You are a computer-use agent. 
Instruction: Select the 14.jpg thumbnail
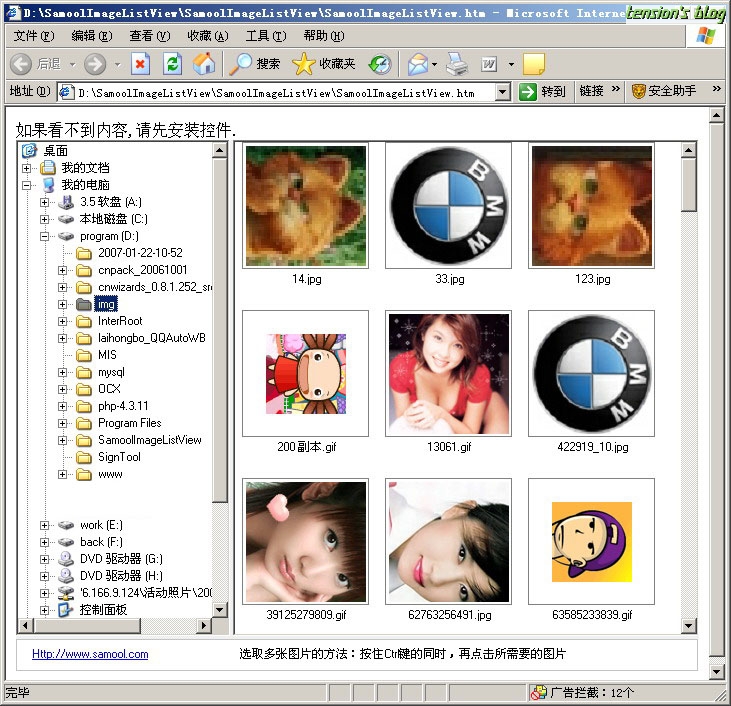306,206
